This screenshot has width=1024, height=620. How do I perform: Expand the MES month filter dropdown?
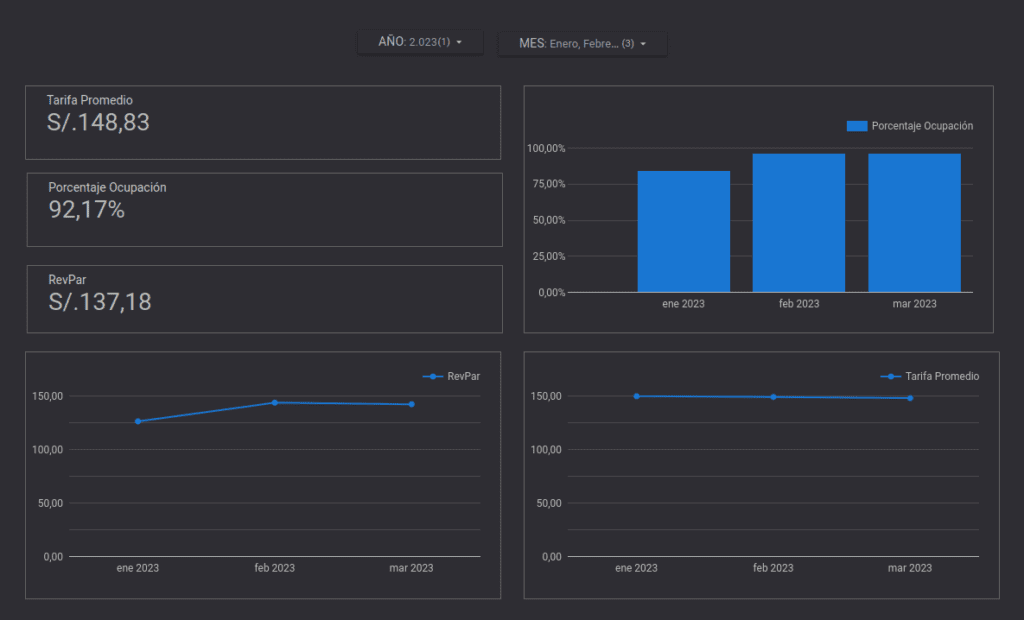582,43
